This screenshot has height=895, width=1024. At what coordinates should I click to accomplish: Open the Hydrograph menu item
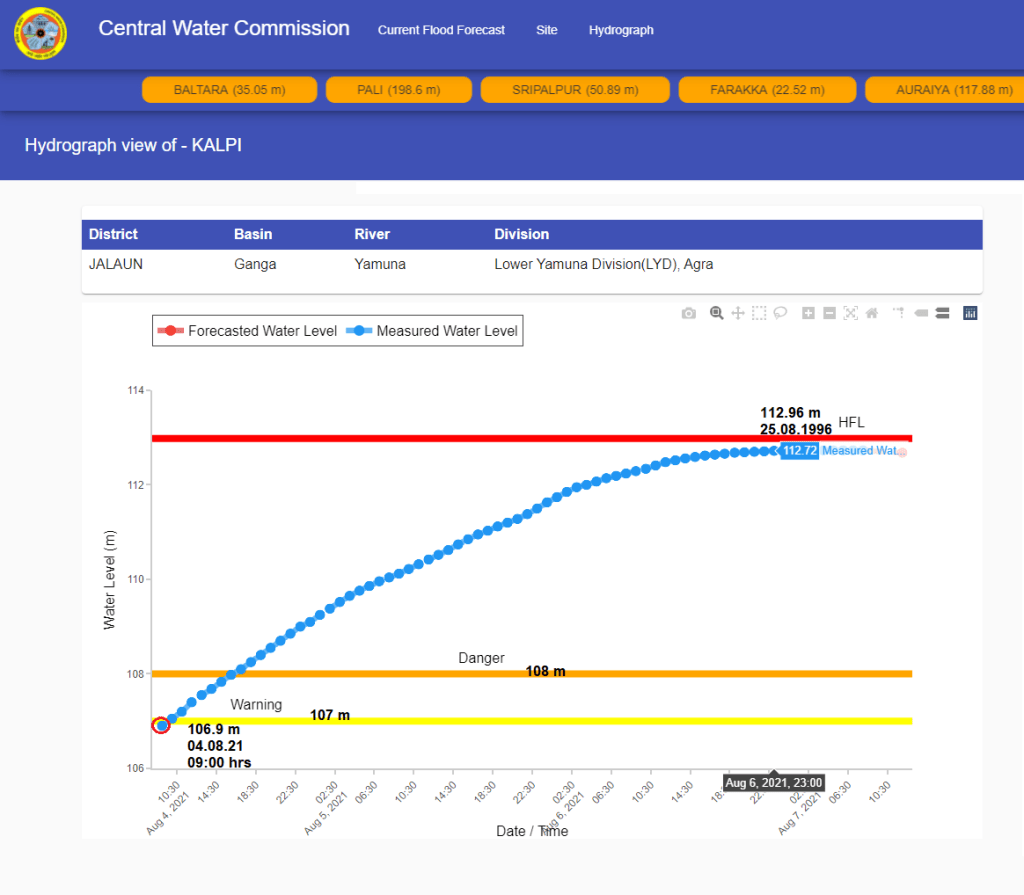tap(621, 30)
